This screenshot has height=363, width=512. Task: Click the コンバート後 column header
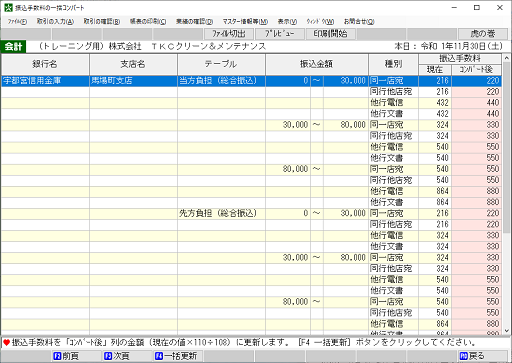(476, 70)
